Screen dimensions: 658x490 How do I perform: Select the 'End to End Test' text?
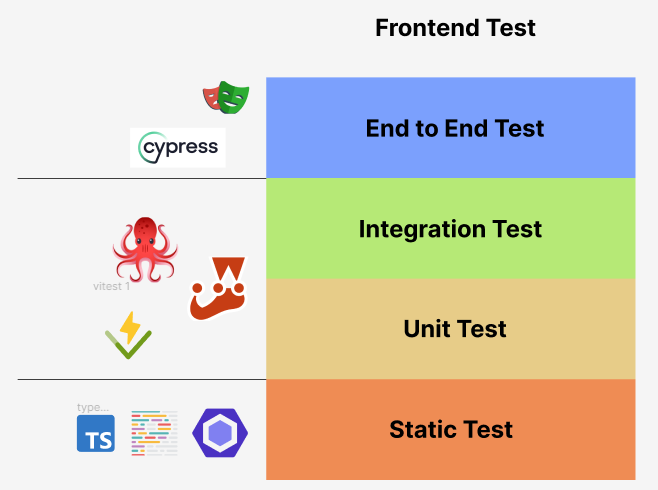455,128
